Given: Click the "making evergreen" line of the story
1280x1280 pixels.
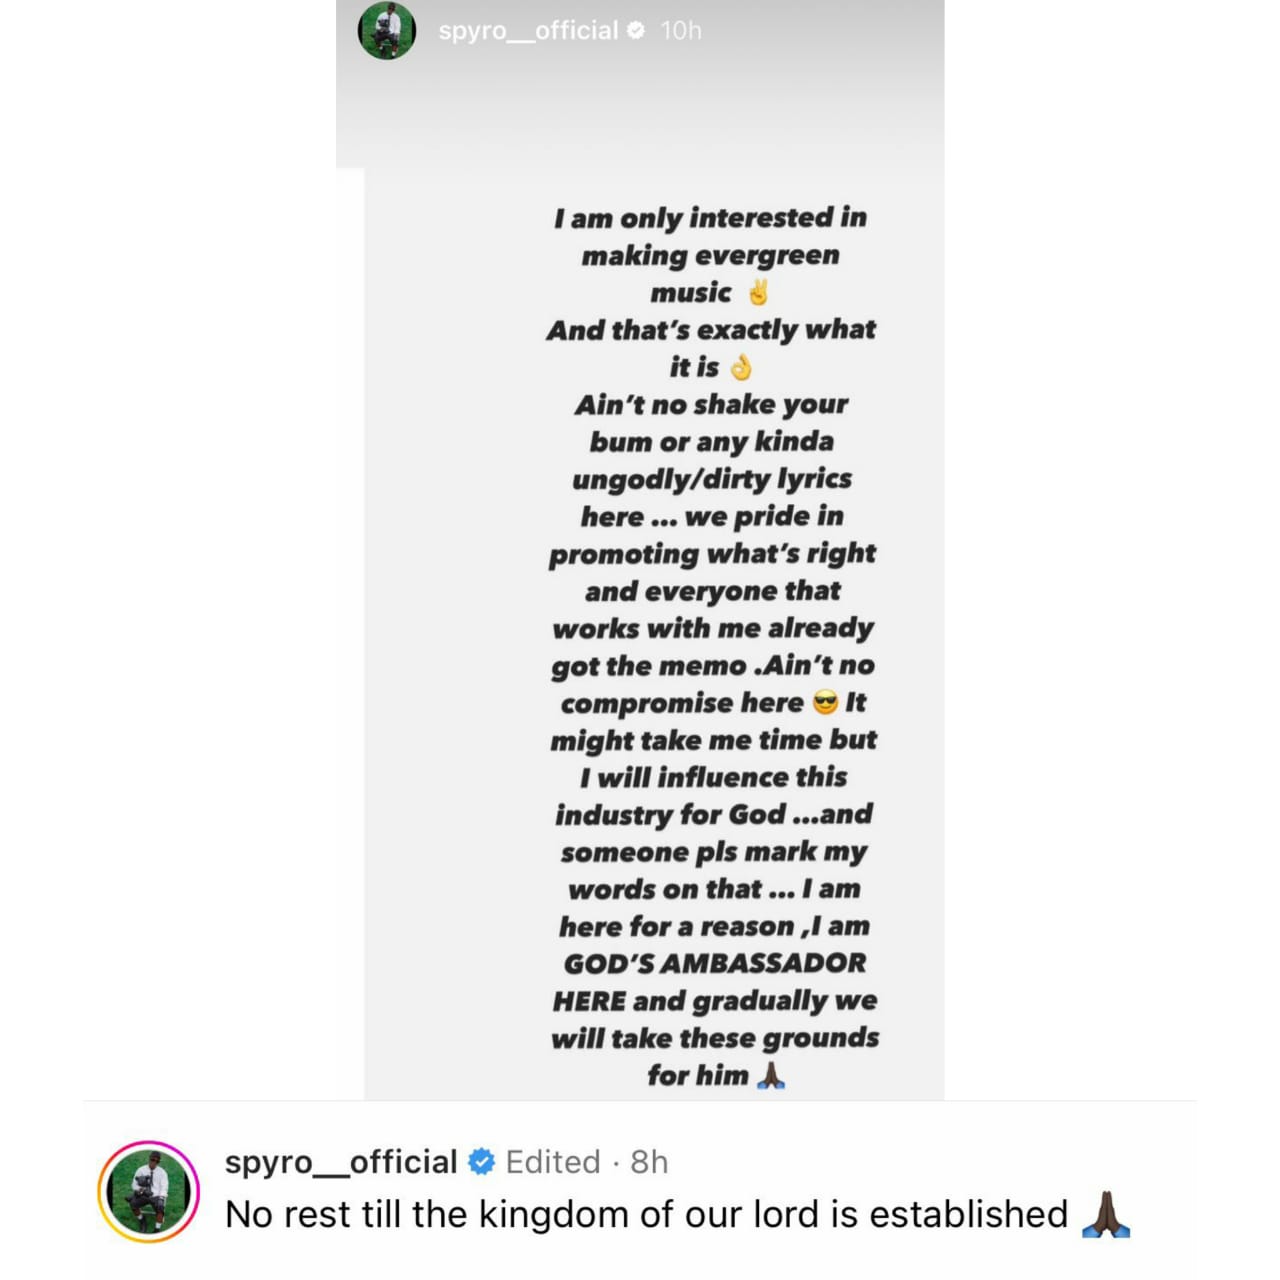Looking at the screenshot, I should [x=711, y=256].
